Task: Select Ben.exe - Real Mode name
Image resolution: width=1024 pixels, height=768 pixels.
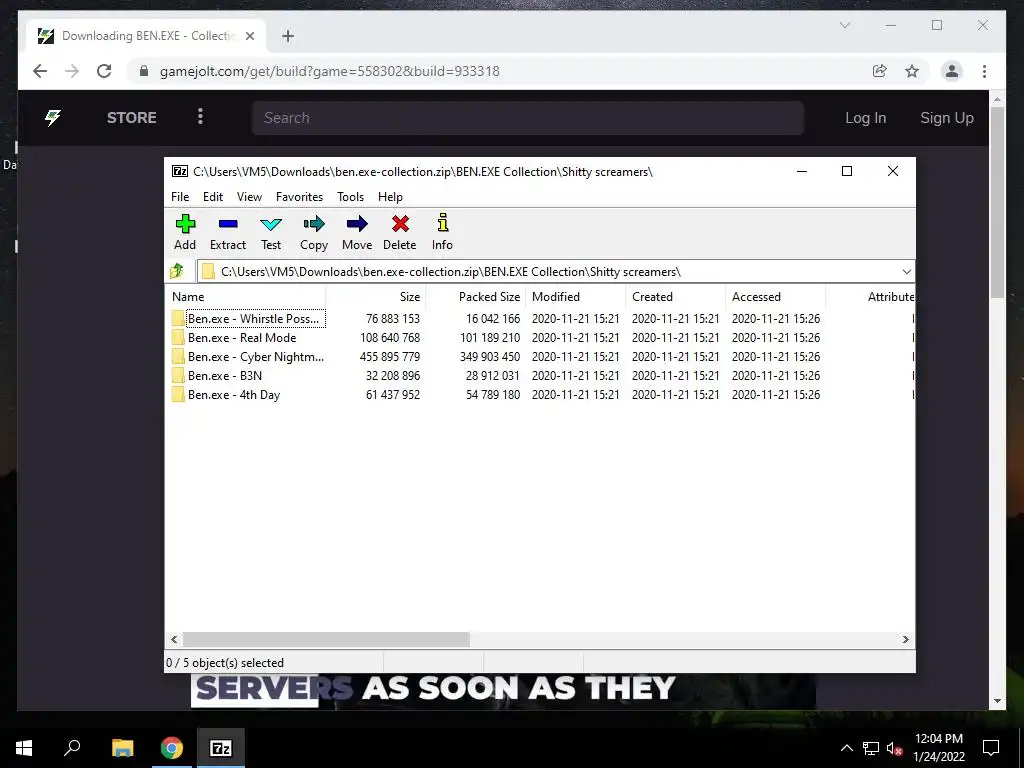Action: pyautogui.click(x=242, y=338)
